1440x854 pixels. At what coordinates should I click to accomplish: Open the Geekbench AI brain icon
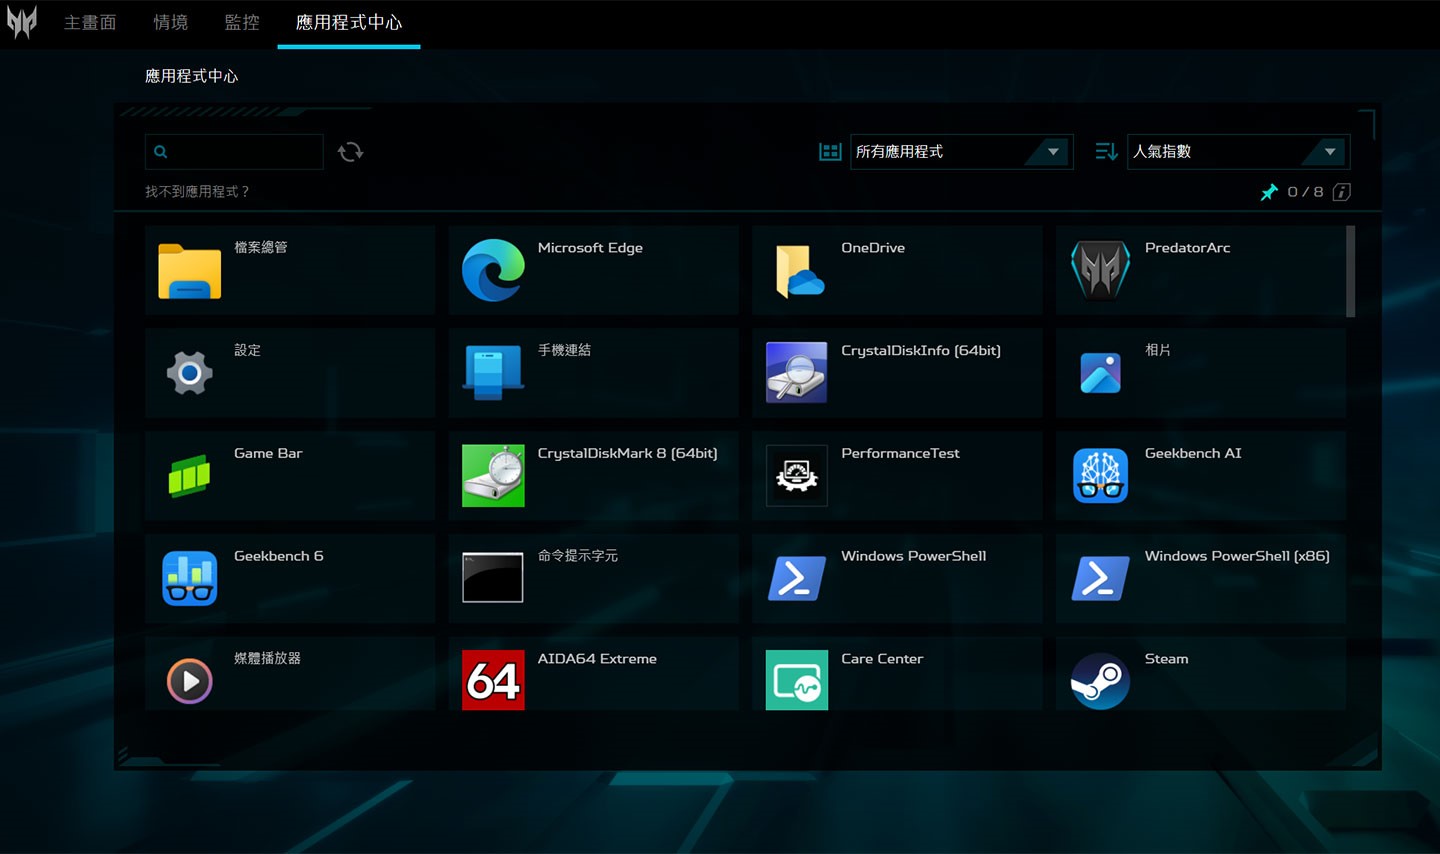click(1100, 476)
